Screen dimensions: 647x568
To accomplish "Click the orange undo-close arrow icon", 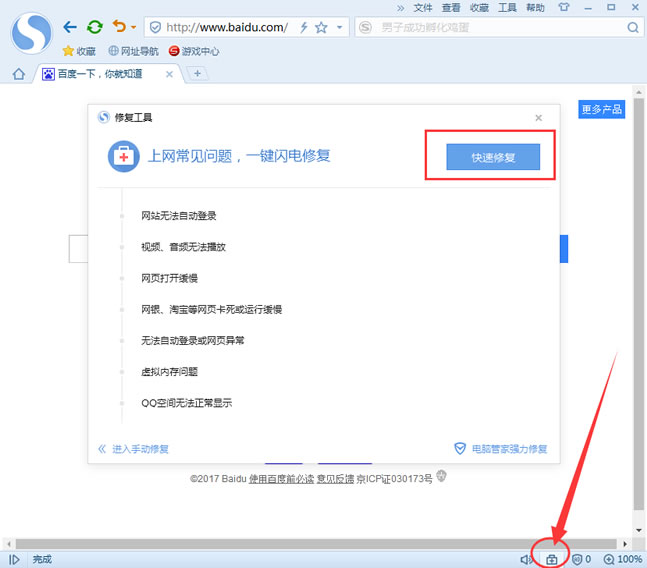I will tap(119, 26).
